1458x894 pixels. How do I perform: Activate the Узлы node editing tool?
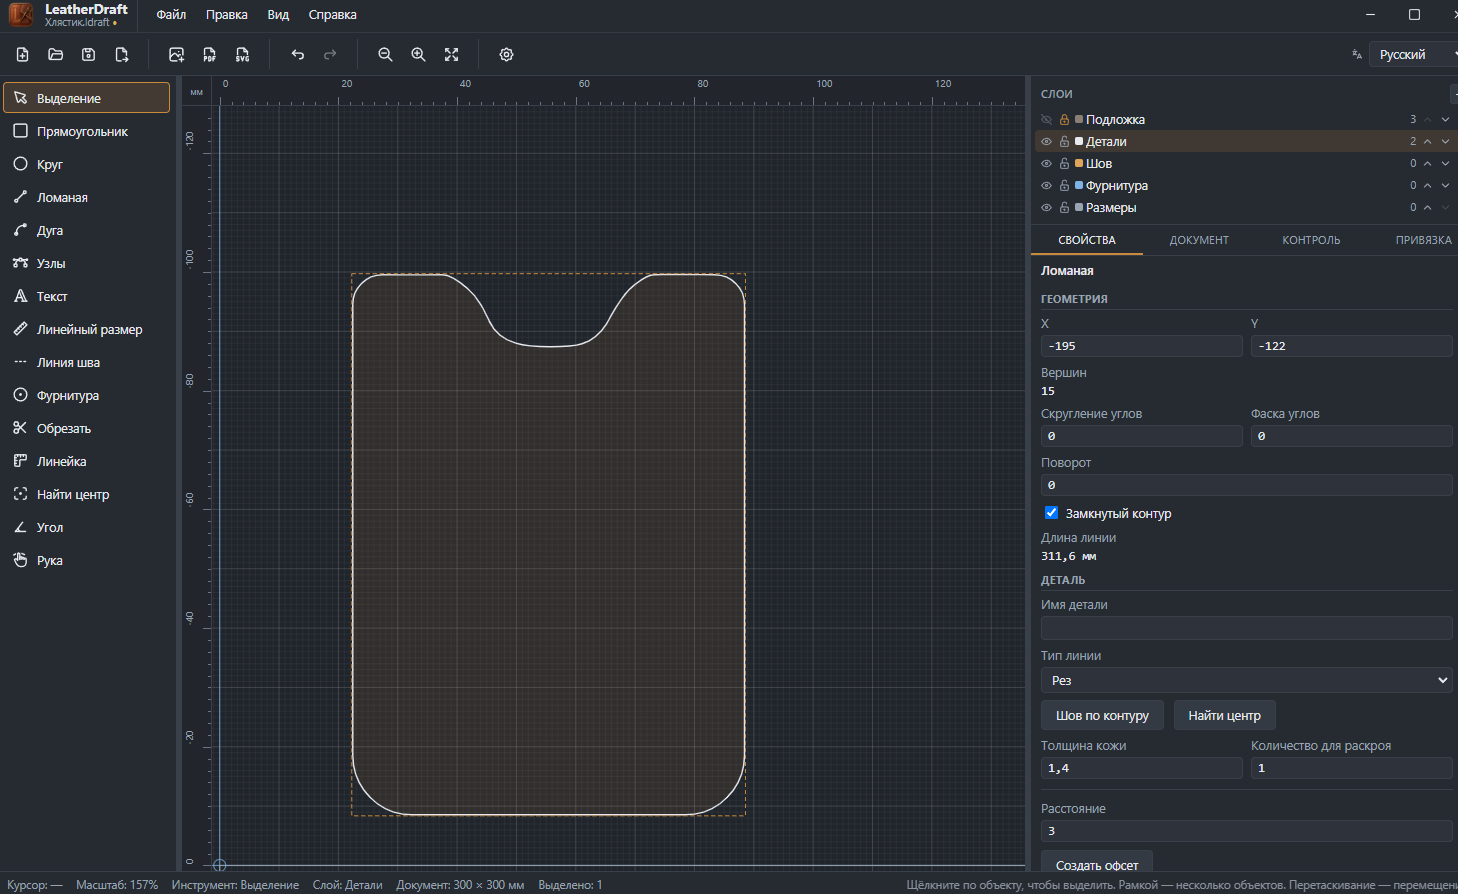click(87, 263)
